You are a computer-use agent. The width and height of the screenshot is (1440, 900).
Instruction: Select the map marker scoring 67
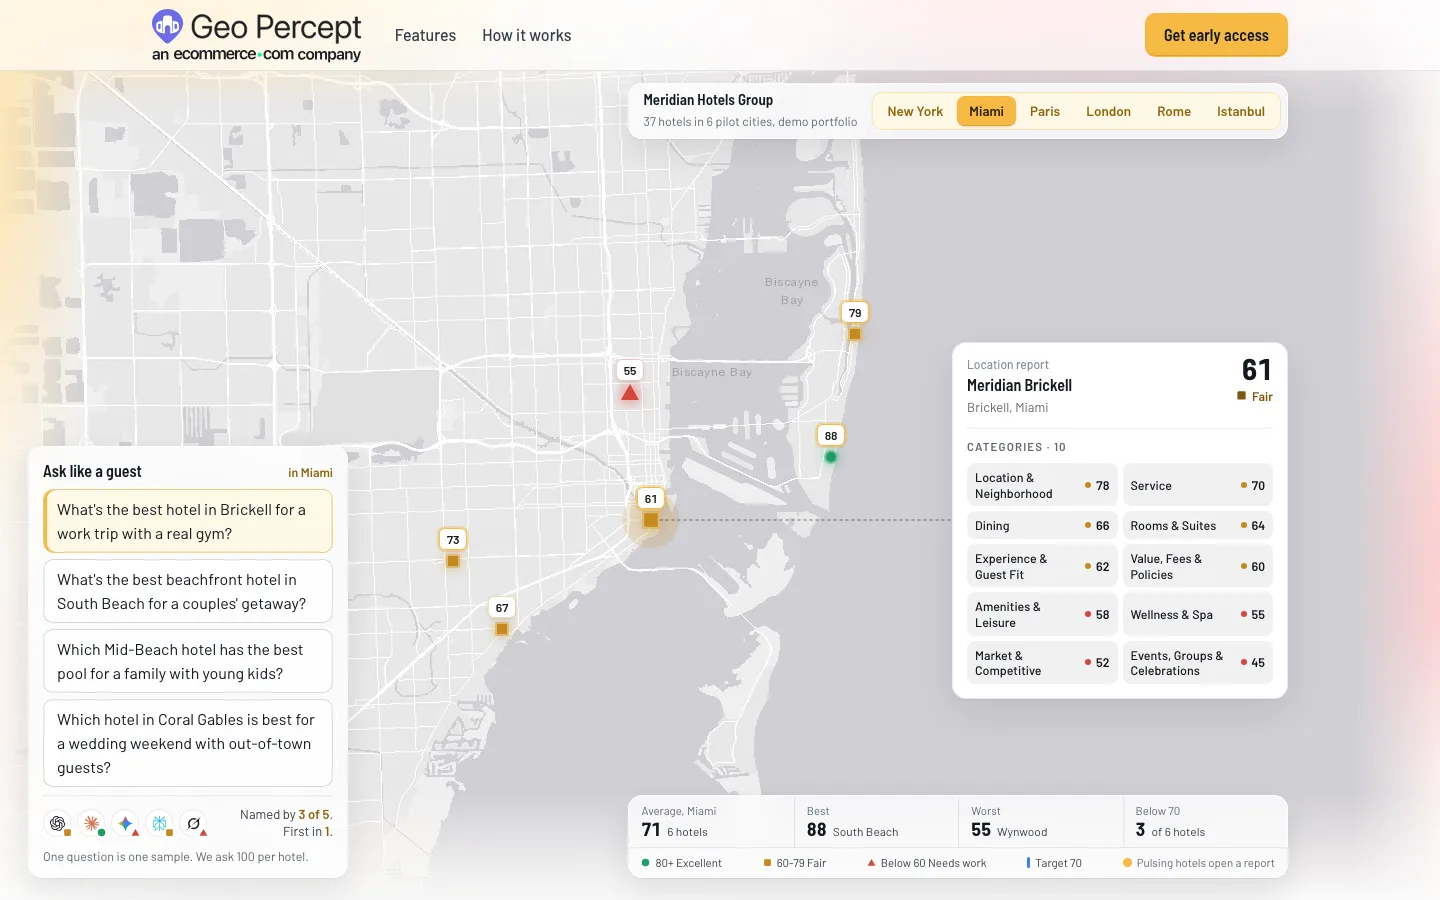pos(502,617)
